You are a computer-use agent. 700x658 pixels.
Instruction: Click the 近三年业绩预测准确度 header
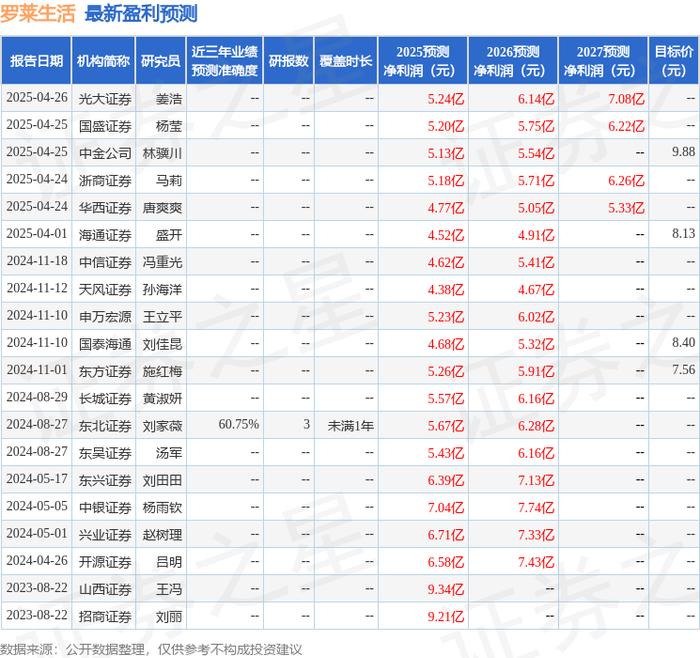pyautogui.click(x=225, y=61)
